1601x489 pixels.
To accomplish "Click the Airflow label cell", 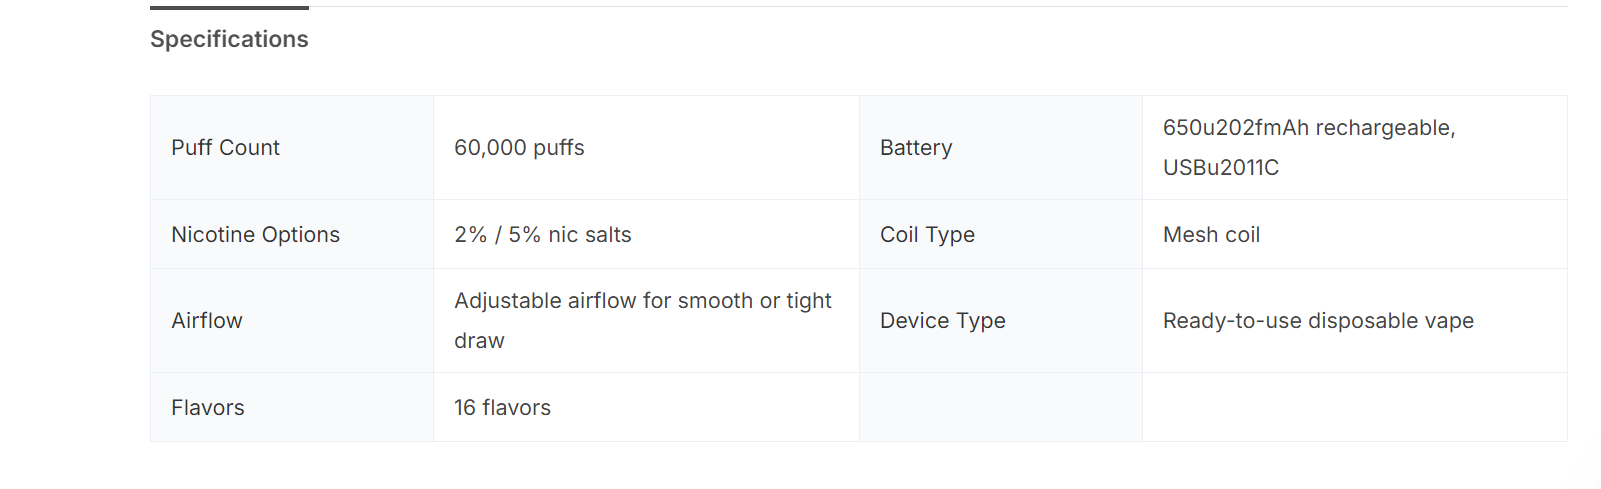I will click(207, 321).
